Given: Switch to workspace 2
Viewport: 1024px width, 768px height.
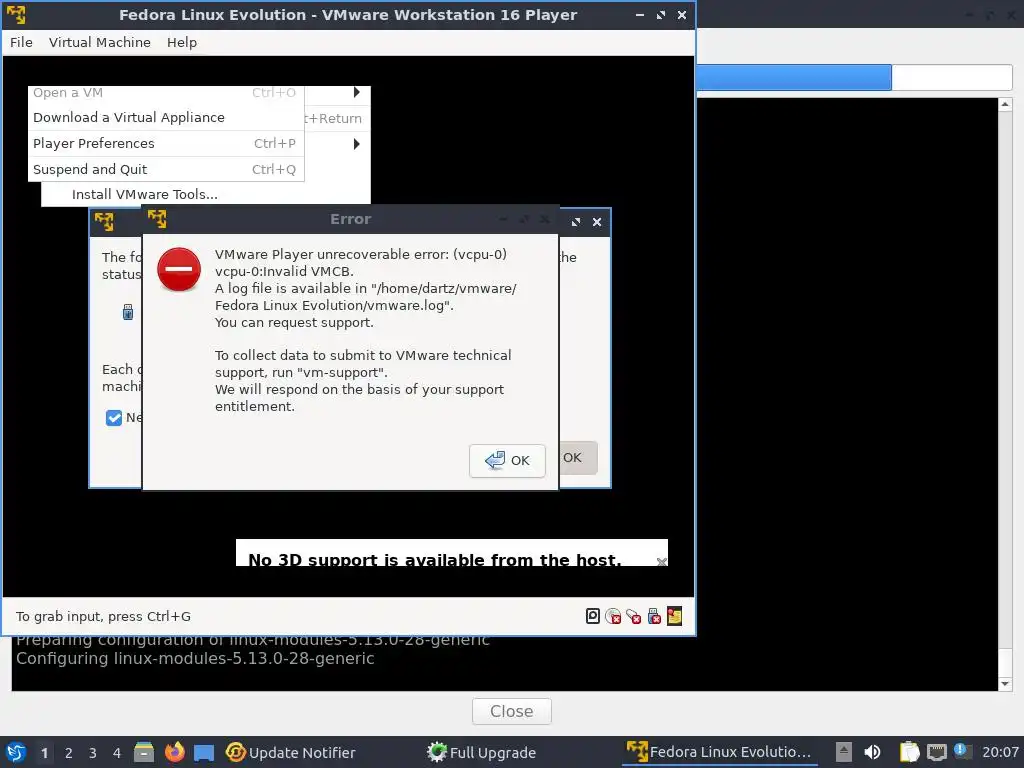Looking at the screenshot, I should 69,753.
